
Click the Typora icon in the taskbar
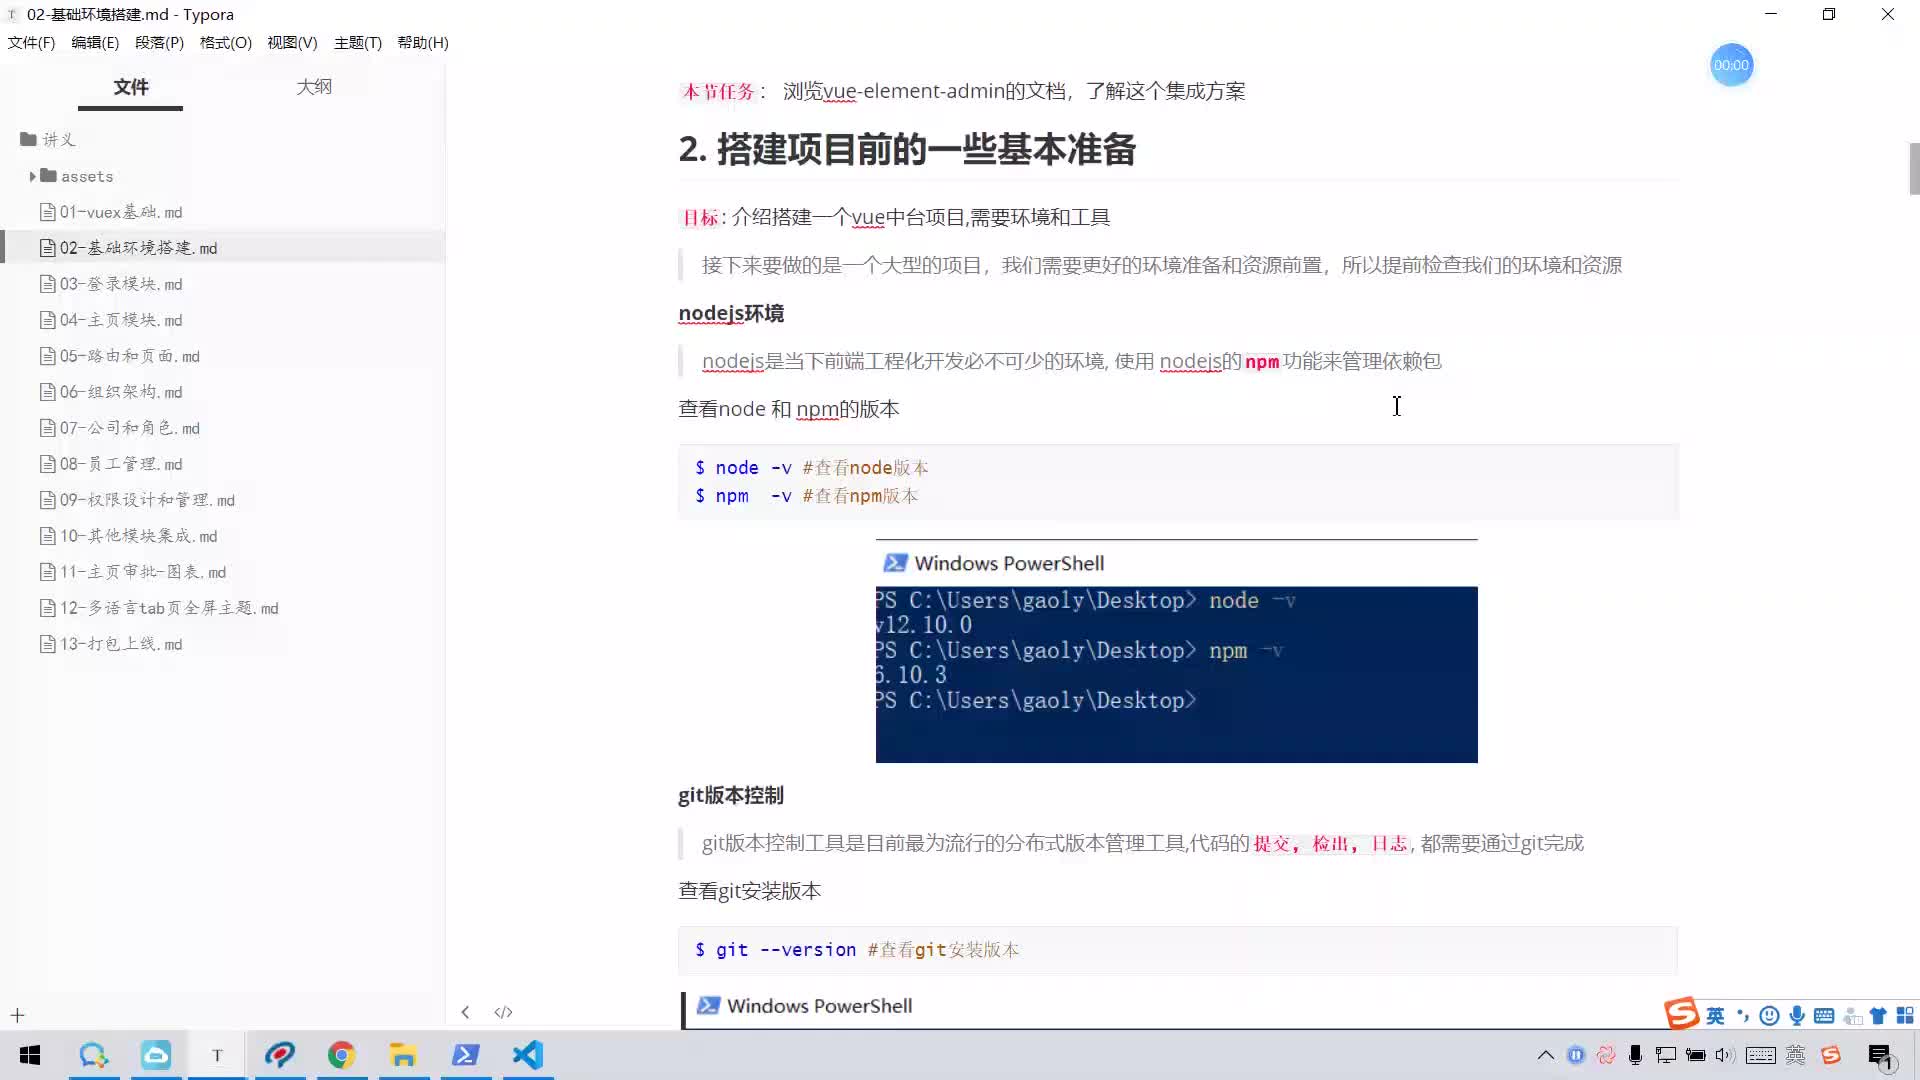[217, 1055]
